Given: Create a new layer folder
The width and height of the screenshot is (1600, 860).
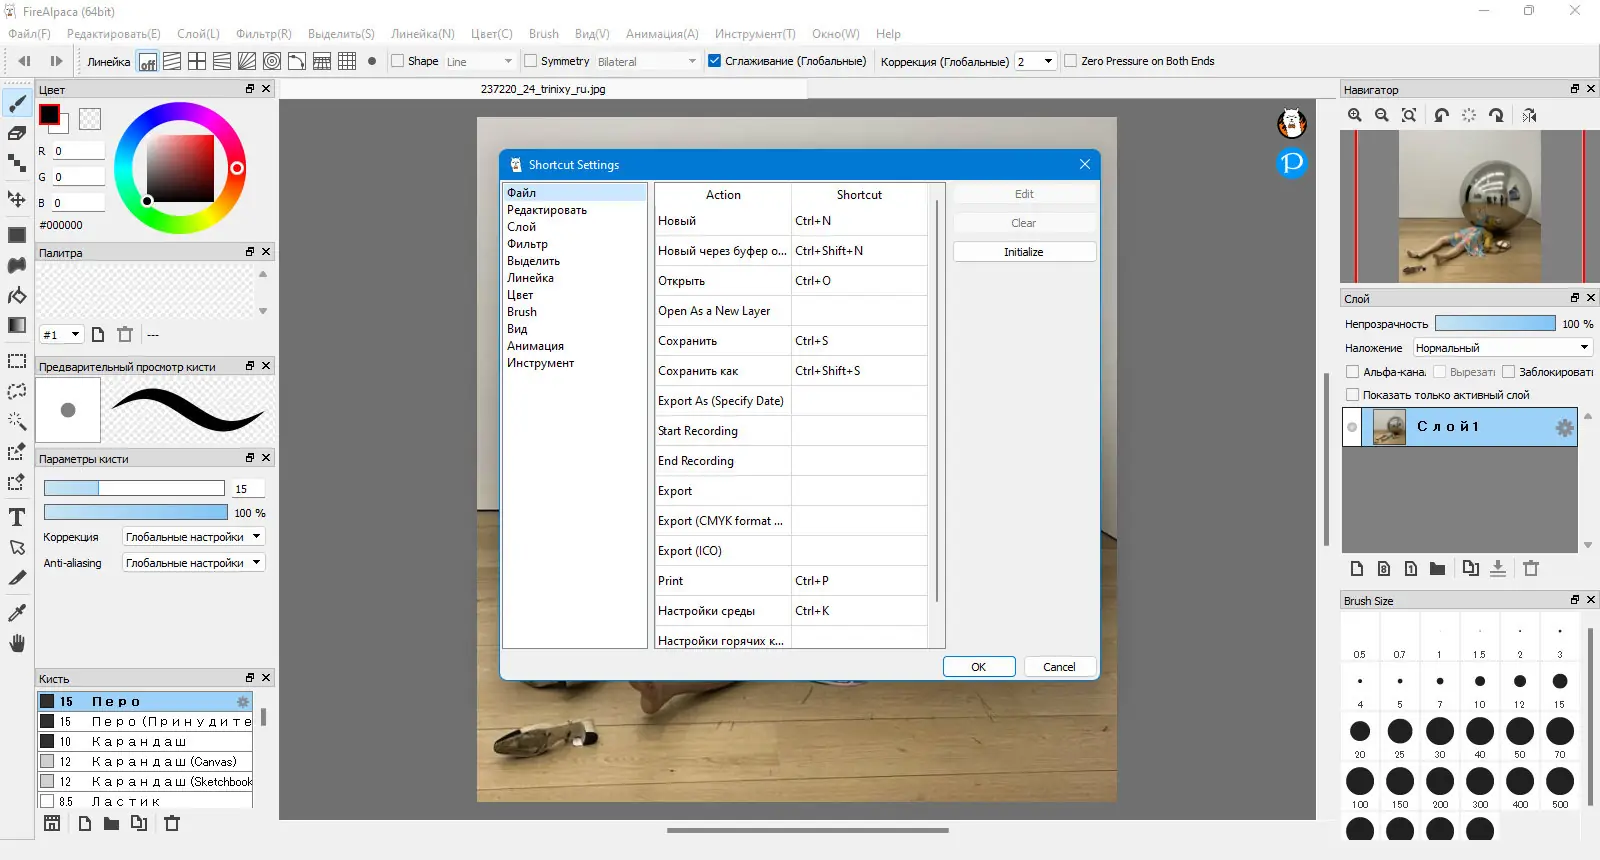Looking at the screenshot, I should [1437, 568].
